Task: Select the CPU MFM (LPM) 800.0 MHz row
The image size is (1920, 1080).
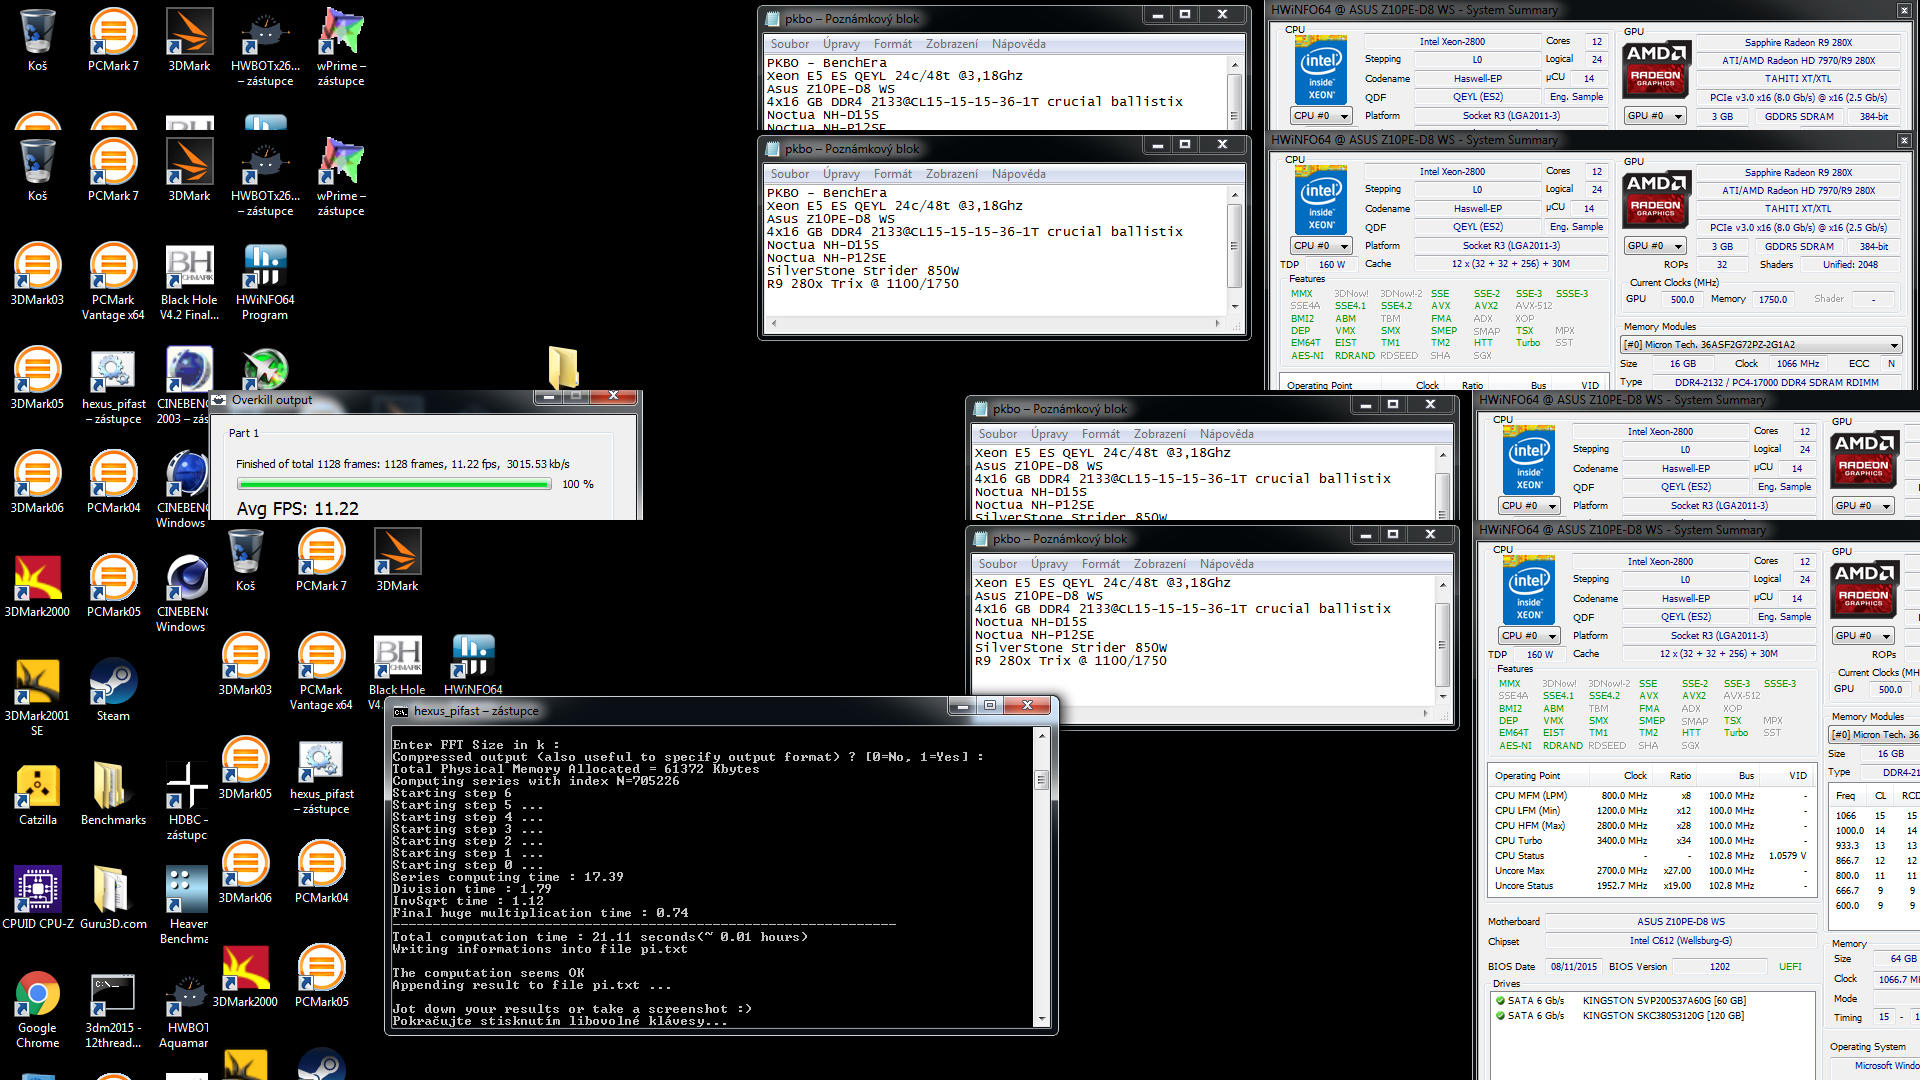Action: 1652,796
